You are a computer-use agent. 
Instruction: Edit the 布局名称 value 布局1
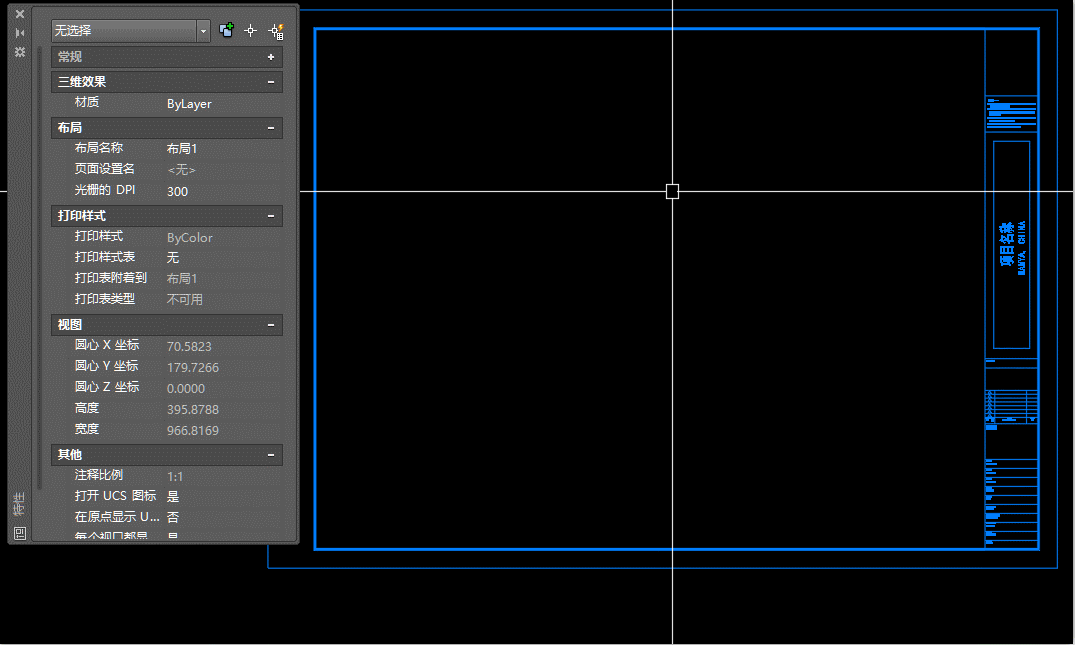pyautogui.click(x=182, y=149)
